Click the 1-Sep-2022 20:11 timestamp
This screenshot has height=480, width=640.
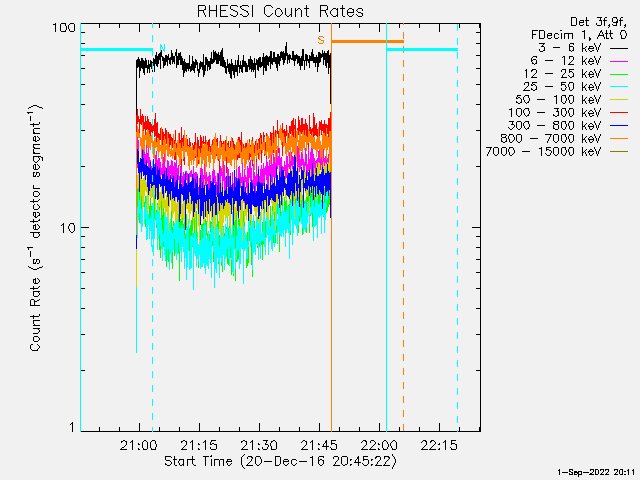pos(596,472)
